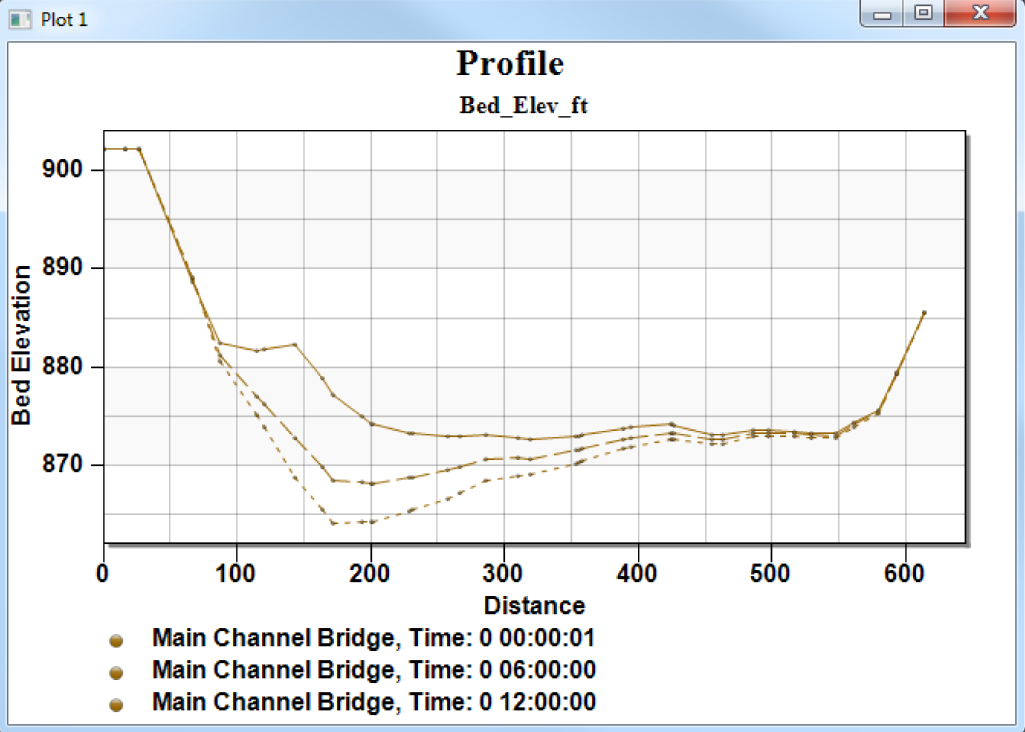Click the final data point at profile's right end
Screen dimensions: 1025x732
924,312
